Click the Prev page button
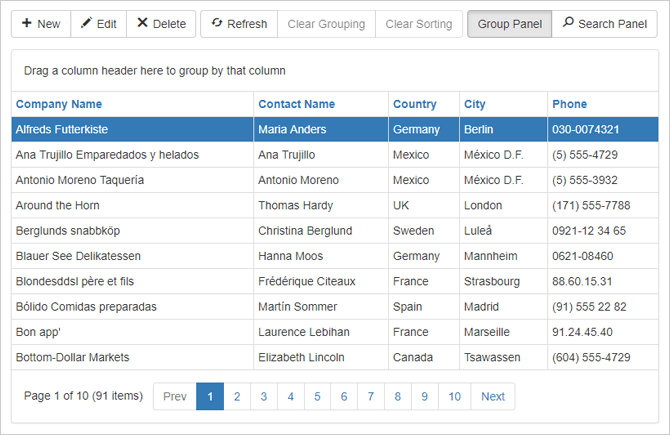Screen dimensions: 670x435 tap(175, 397)
